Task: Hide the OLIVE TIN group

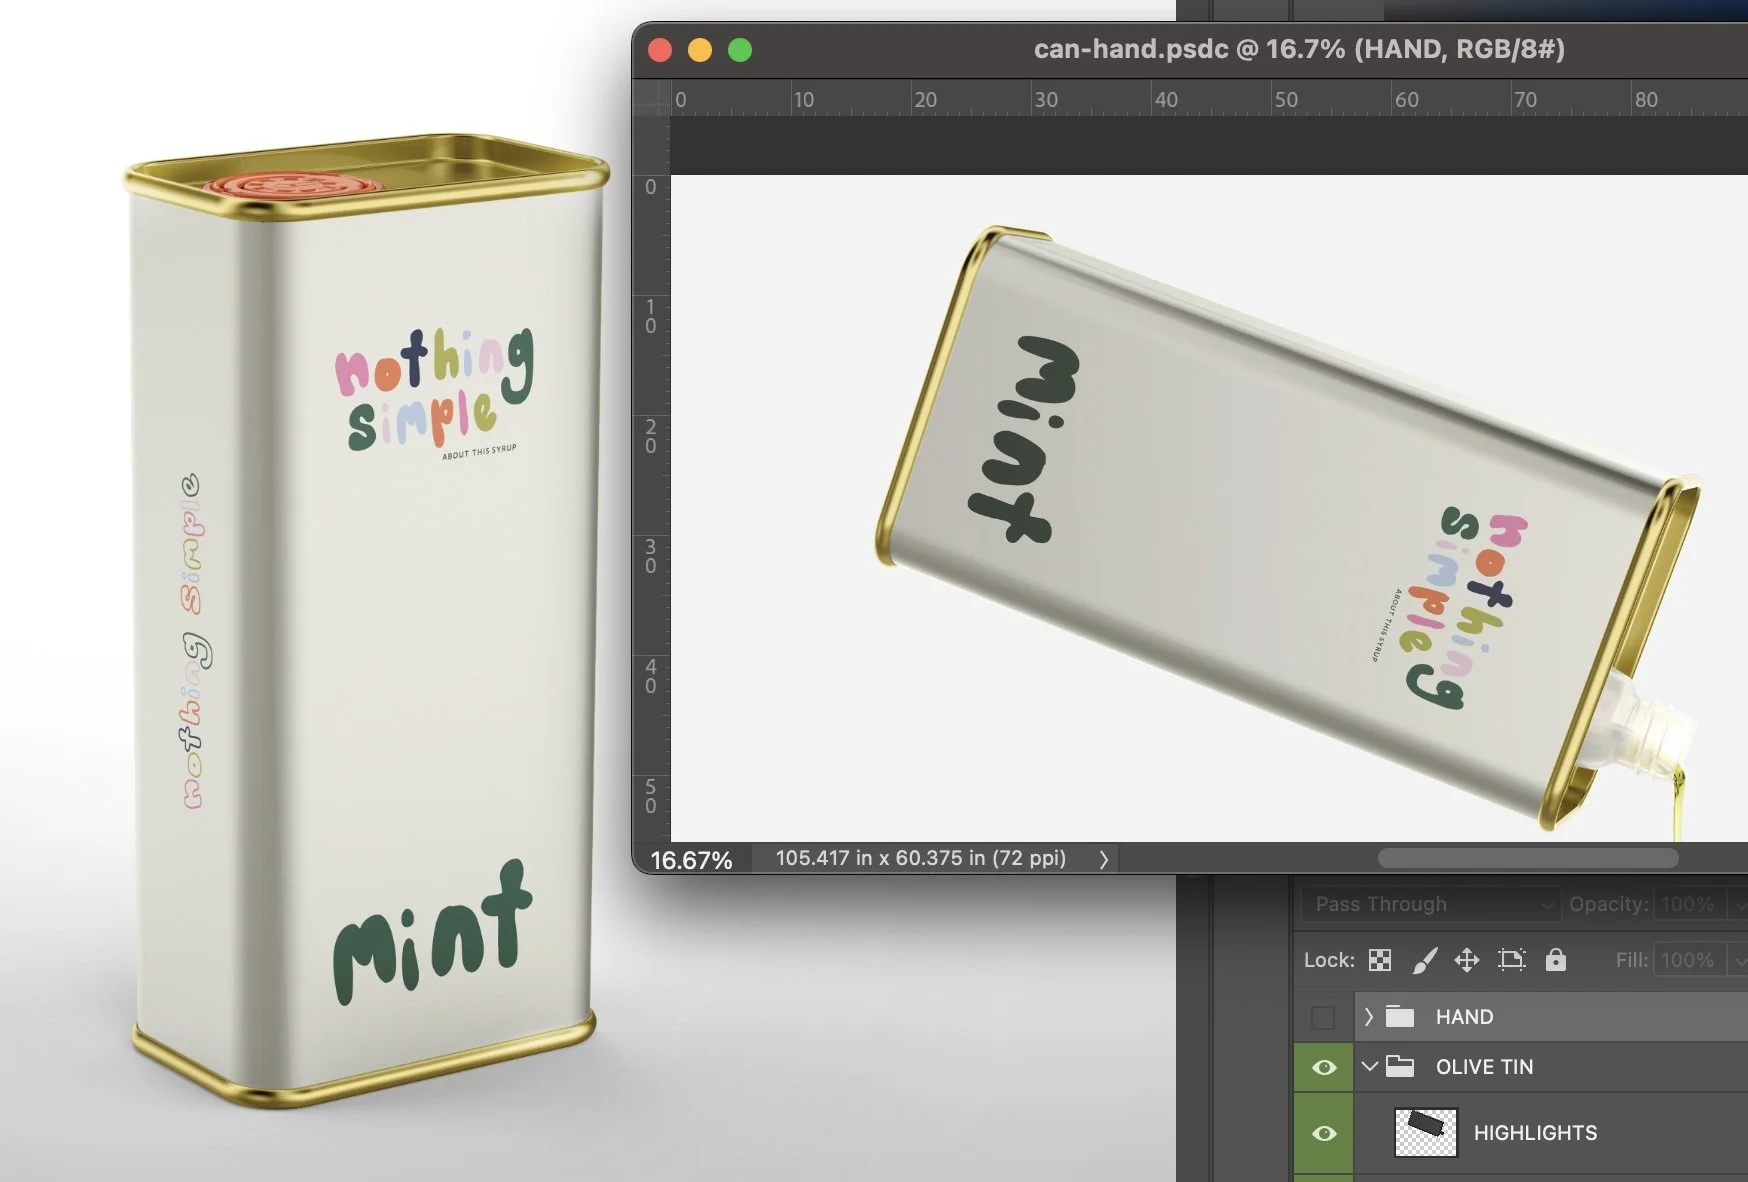Action: [x=1322, y=1067]
